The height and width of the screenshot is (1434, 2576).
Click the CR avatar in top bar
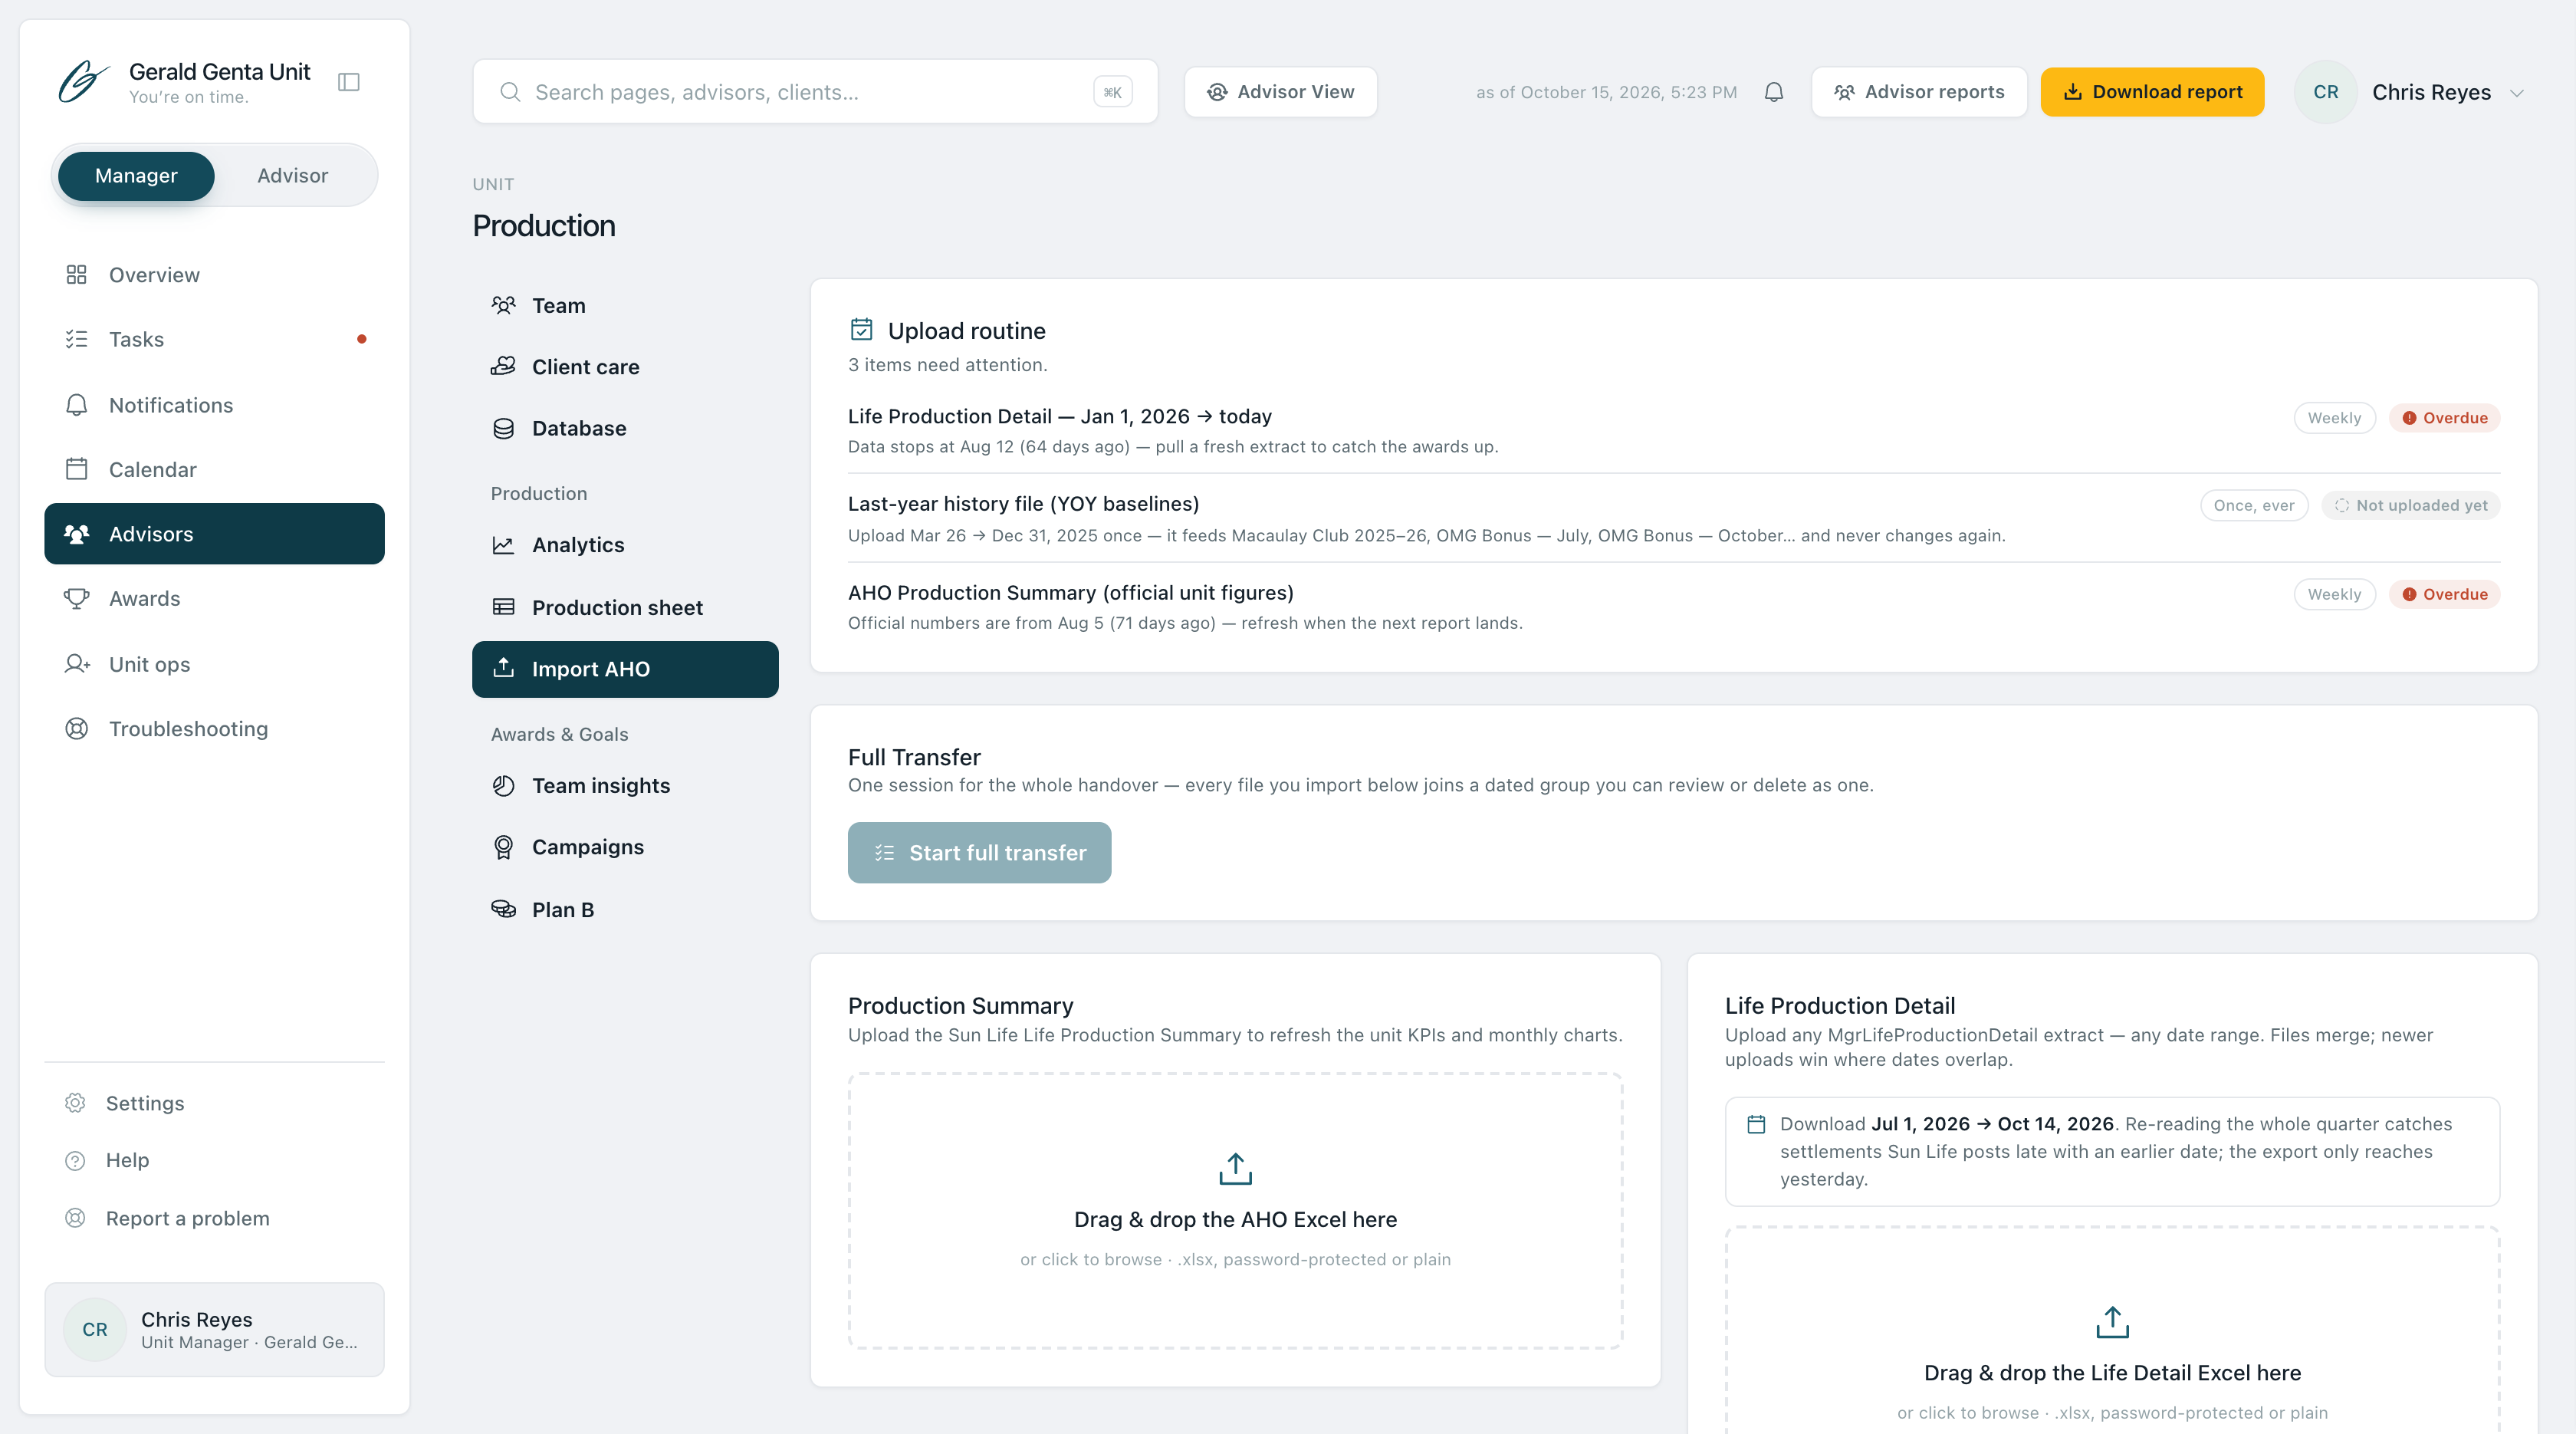tap(2325, 92)
